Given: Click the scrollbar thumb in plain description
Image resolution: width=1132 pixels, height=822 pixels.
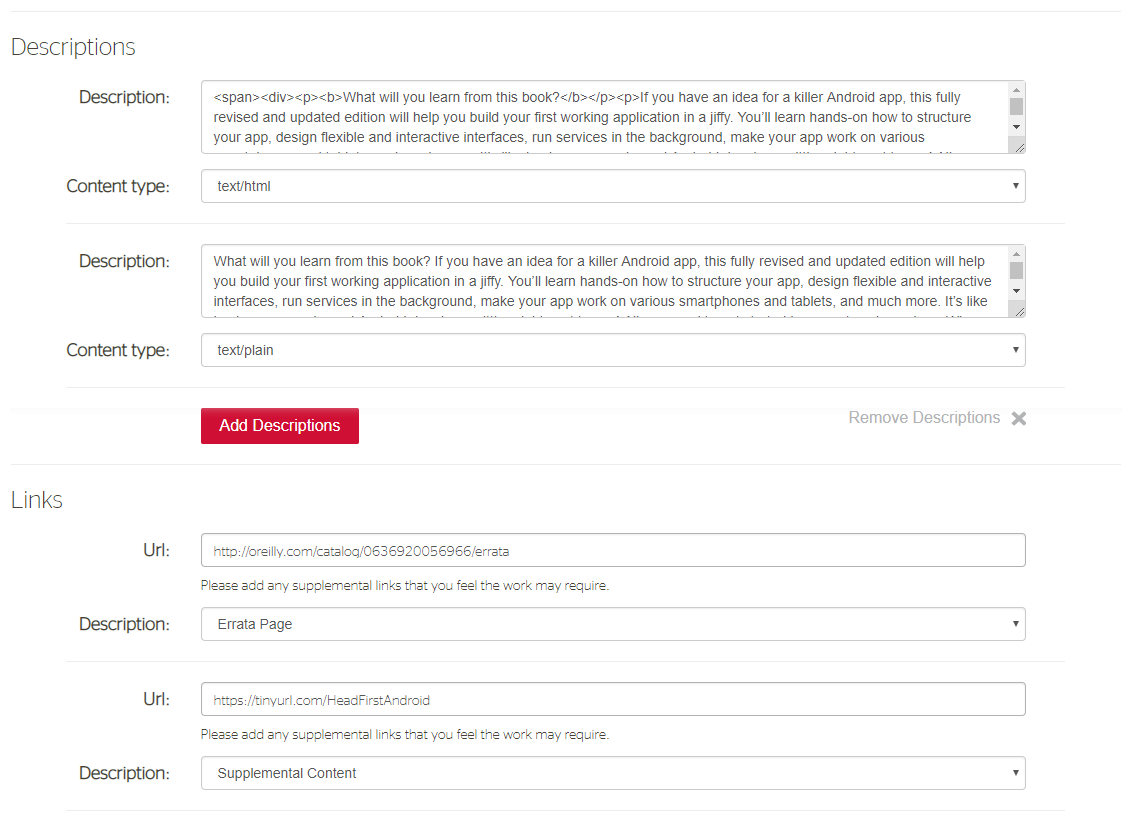Looking at the screenshot, I should pyautogui.click(x=1016, y=270).
